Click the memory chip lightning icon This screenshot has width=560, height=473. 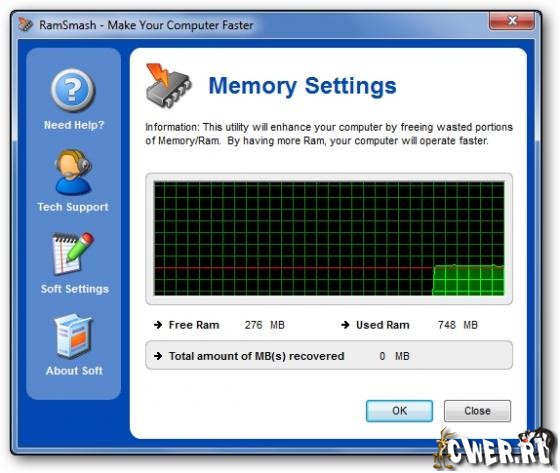pyautogui.click(x=168, y=85)
